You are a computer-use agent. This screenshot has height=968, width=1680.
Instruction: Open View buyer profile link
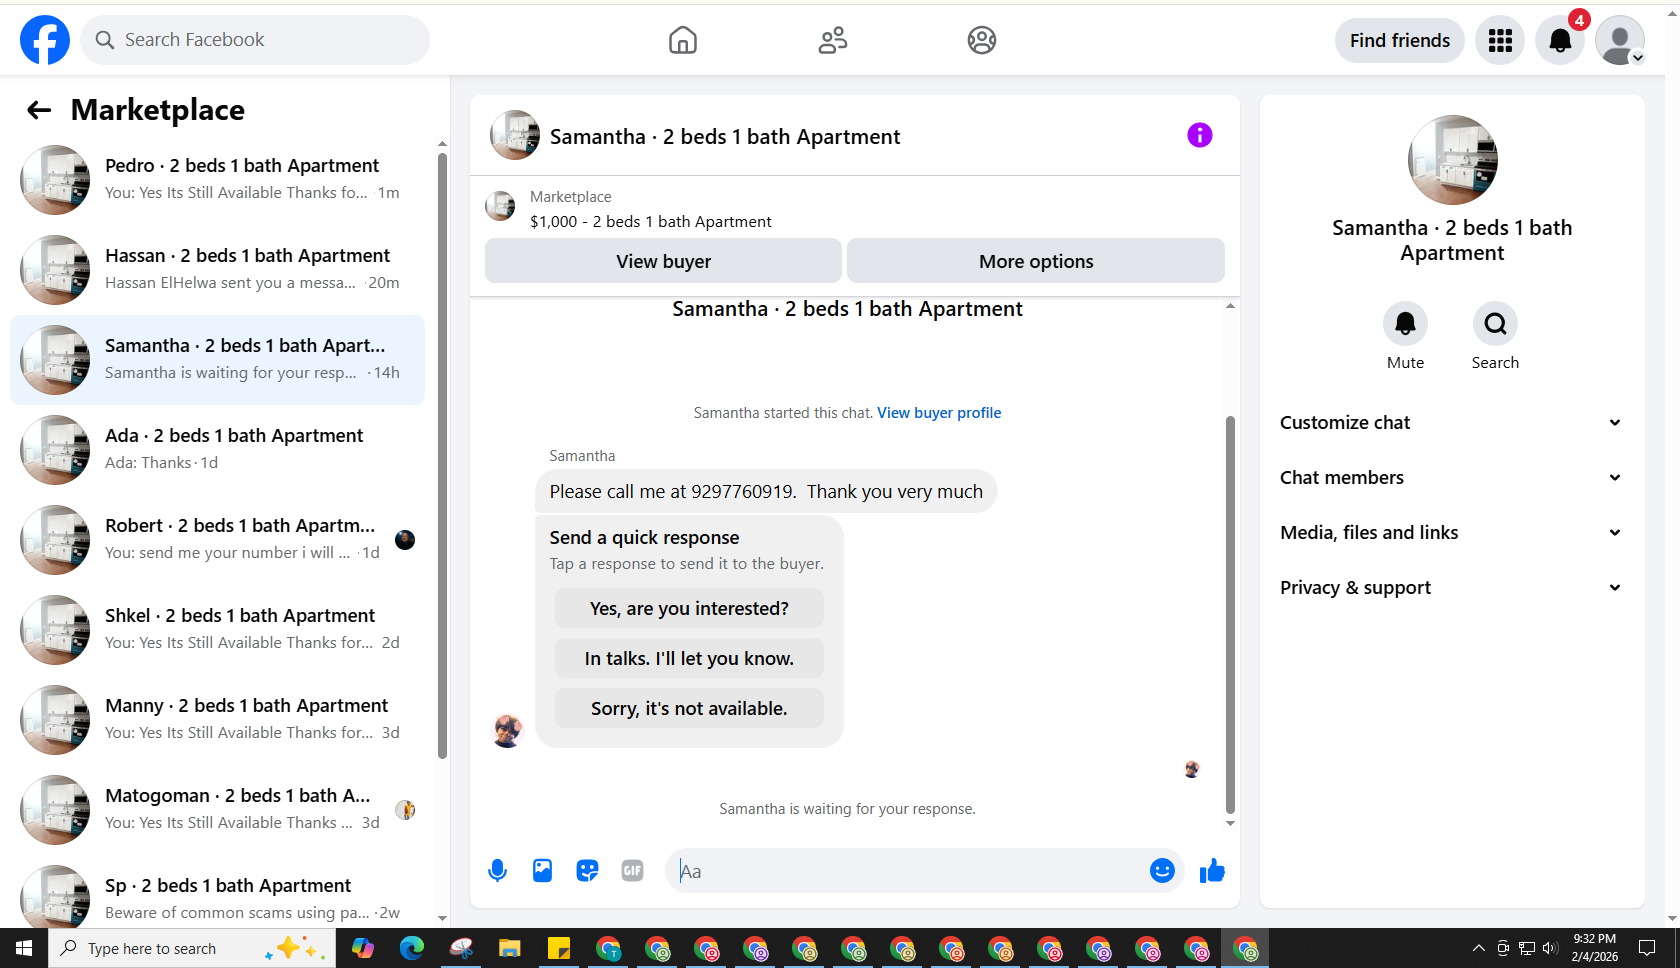point(939,413)
